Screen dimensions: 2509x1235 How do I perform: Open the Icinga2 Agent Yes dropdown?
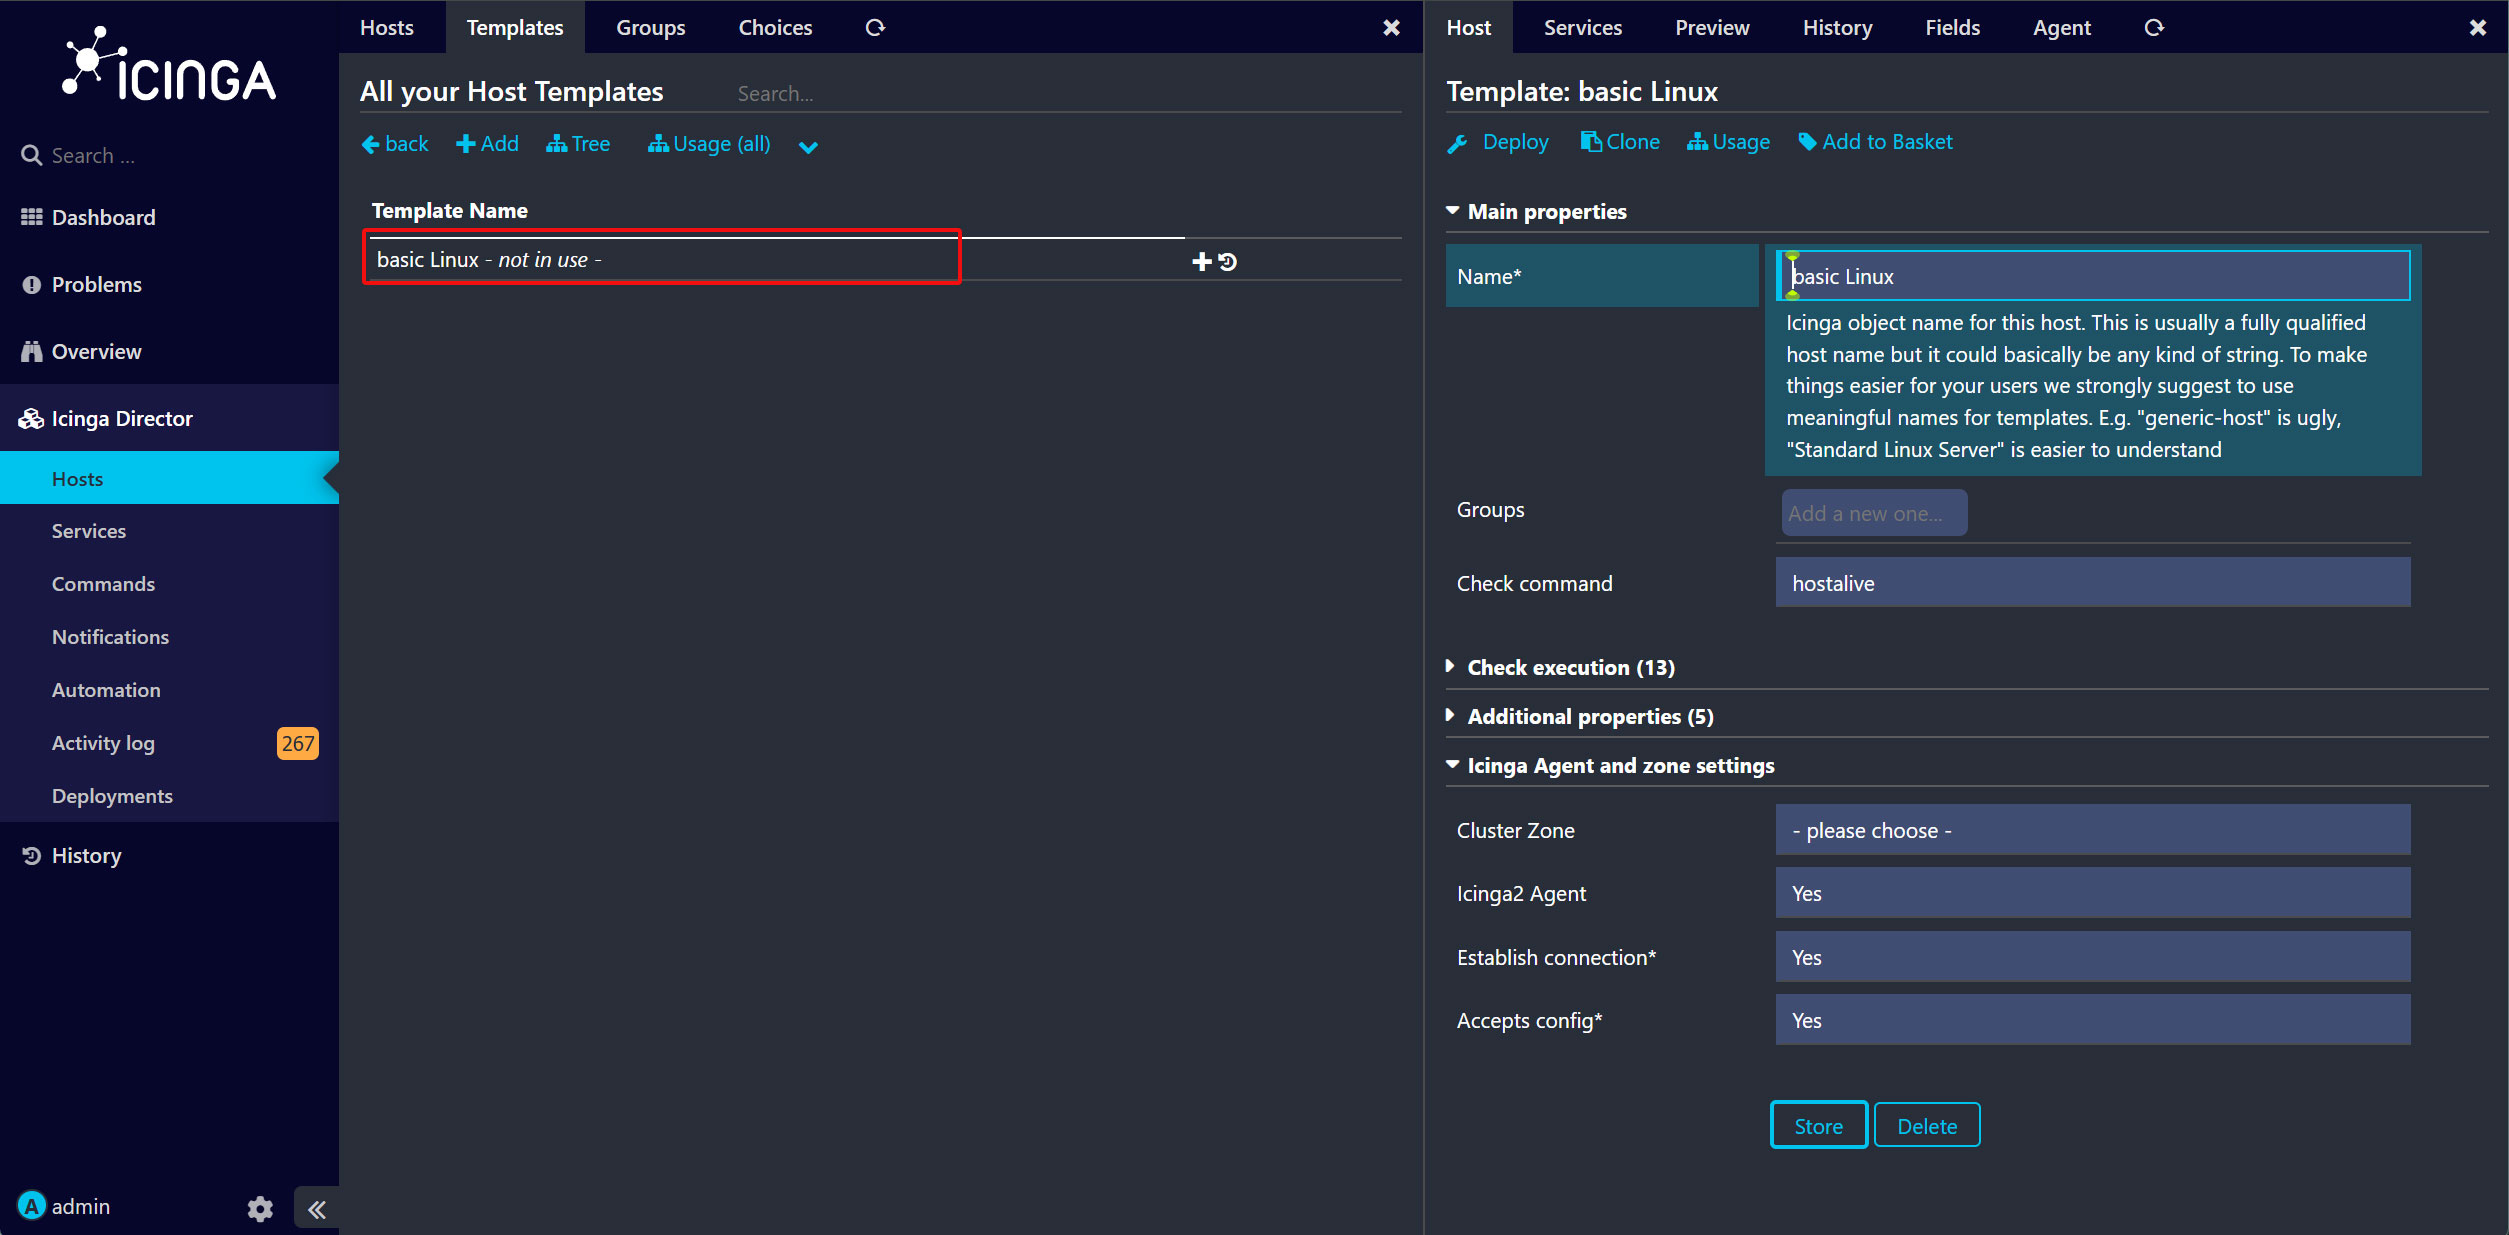(x=2093, y=893)
